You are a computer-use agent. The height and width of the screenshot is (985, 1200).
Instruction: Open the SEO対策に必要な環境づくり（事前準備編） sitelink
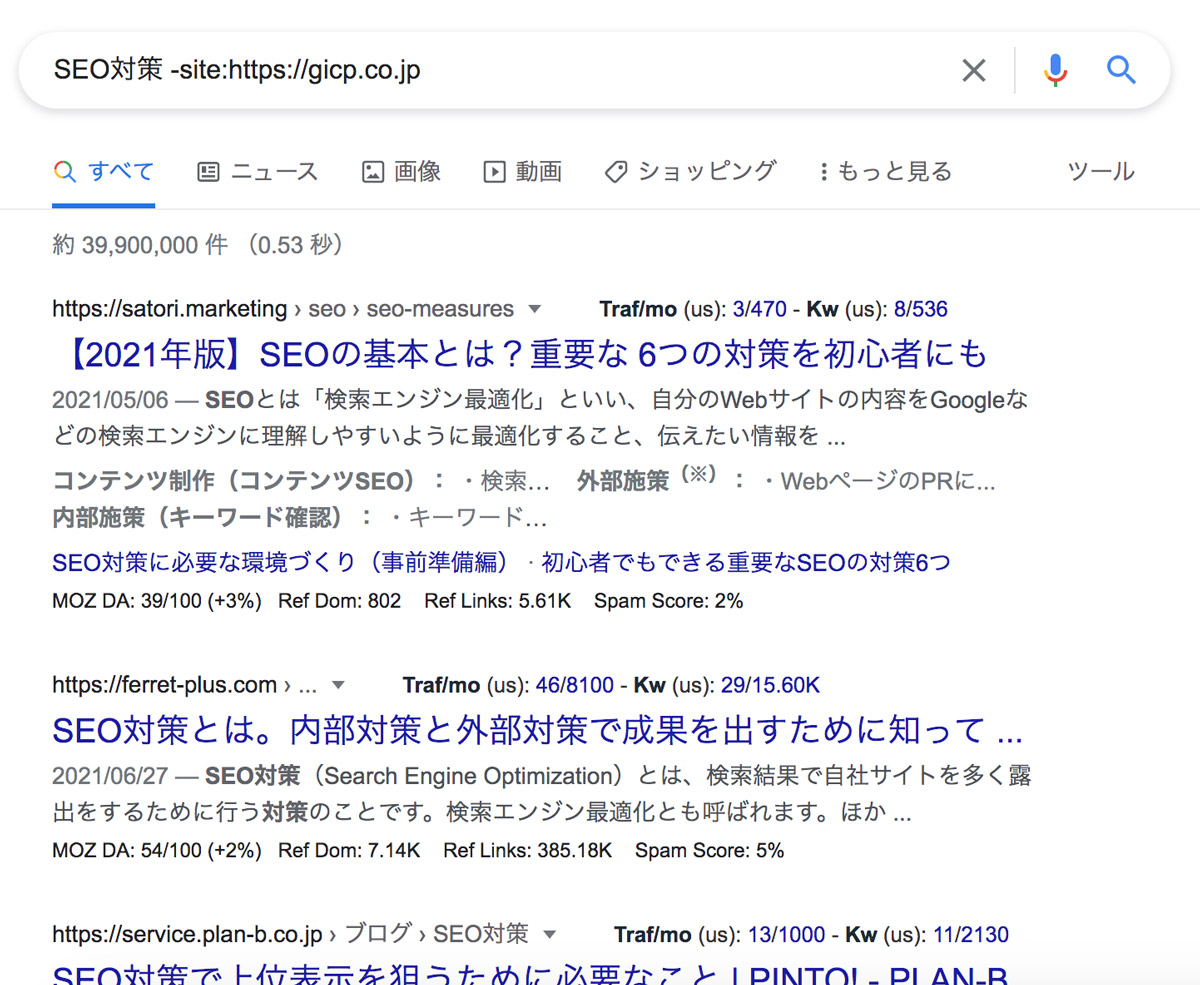click(x=287, y=563)
